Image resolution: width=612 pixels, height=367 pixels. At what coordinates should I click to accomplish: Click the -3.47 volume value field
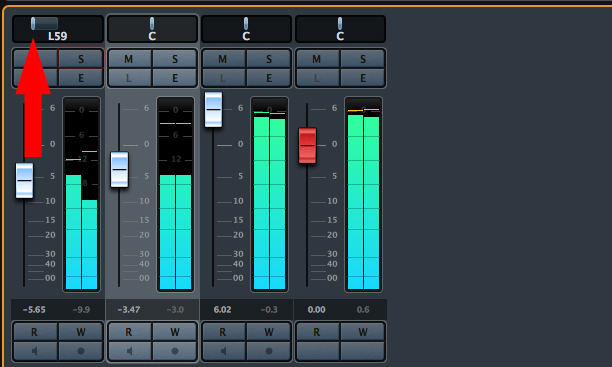pos(129,310)
